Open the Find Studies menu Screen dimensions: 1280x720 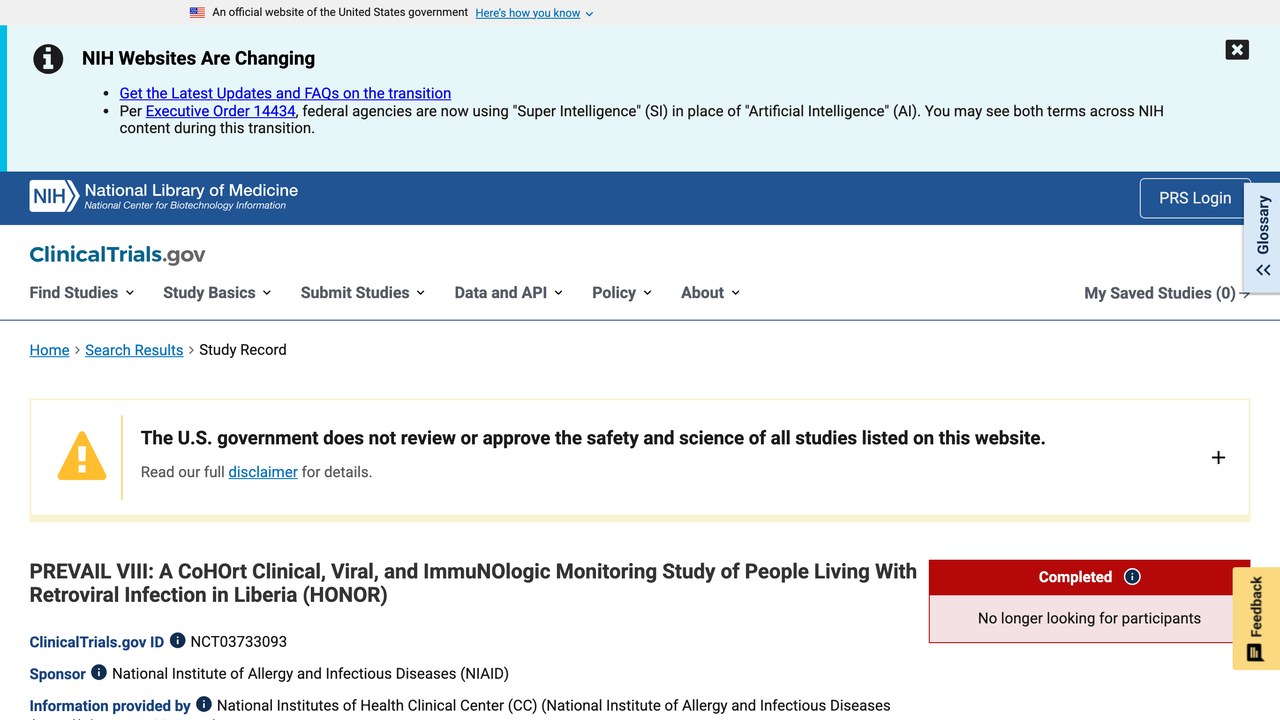pyautogui.click(x=82, y=293)
